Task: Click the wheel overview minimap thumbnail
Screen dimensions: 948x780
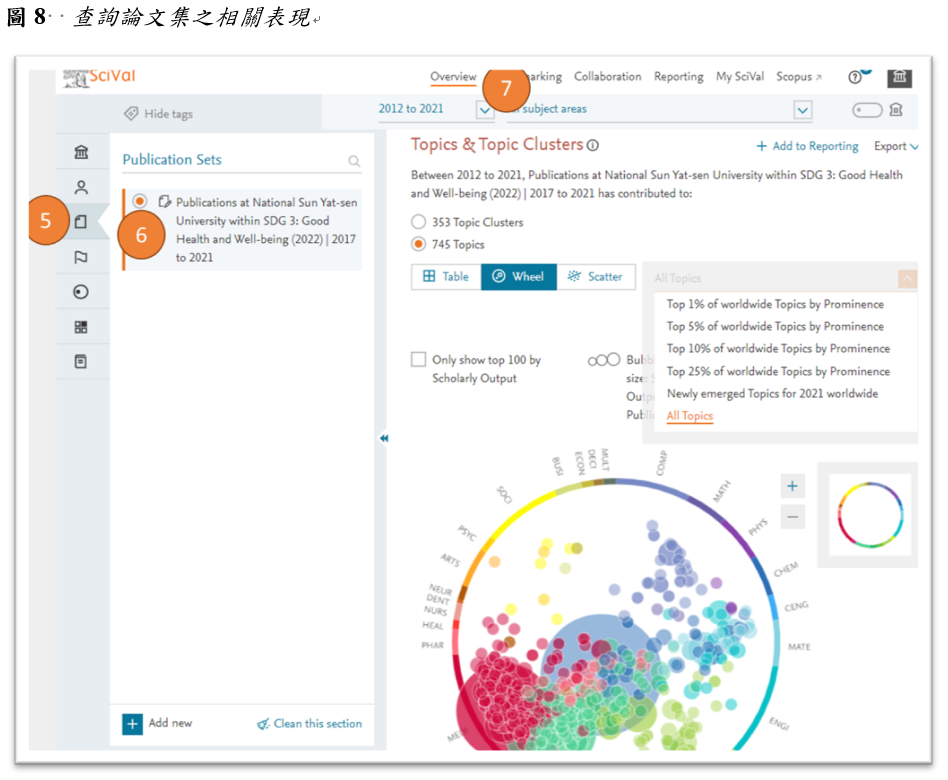Action: click(x=870, y=515)
